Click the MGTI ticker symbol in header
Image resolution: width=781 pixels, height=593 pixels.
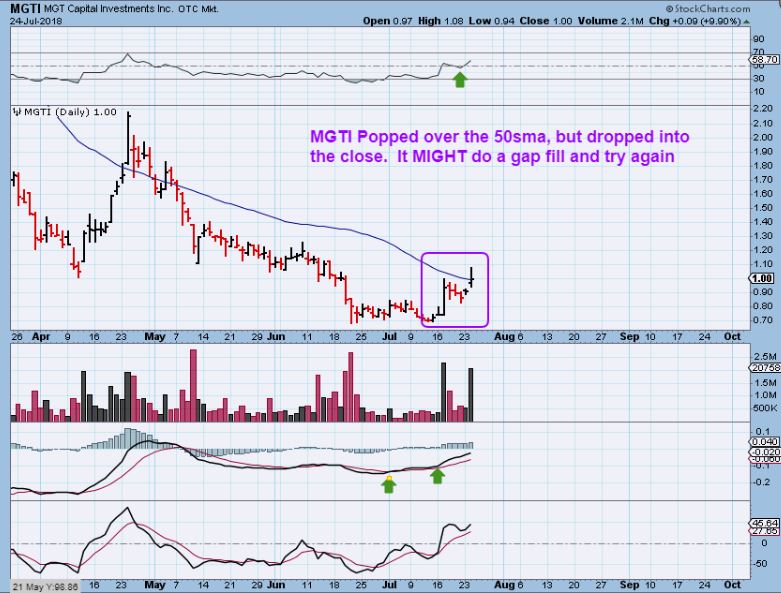tap(25, 8)
